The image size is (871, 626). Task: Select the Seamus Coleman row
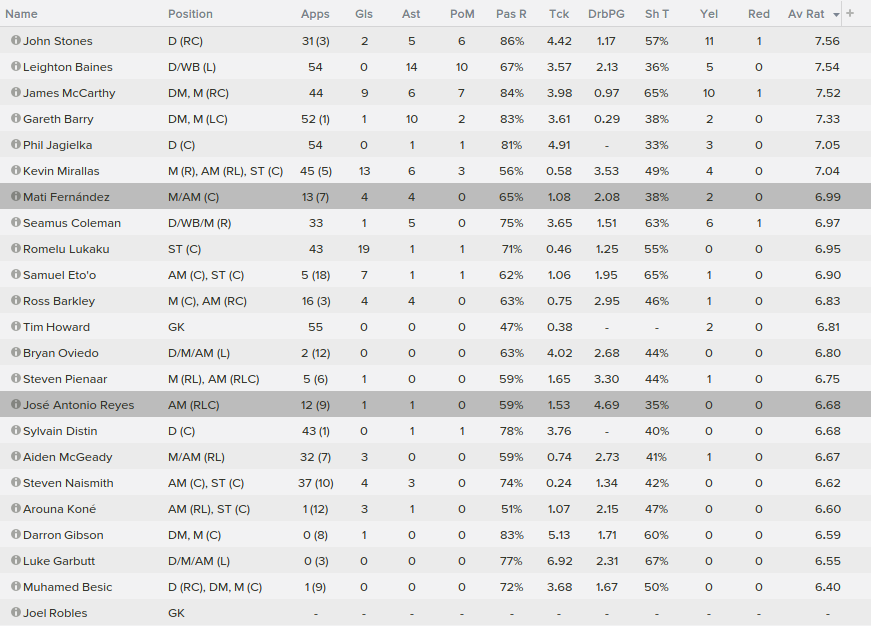pyautogui.click(x=436, y=223)
